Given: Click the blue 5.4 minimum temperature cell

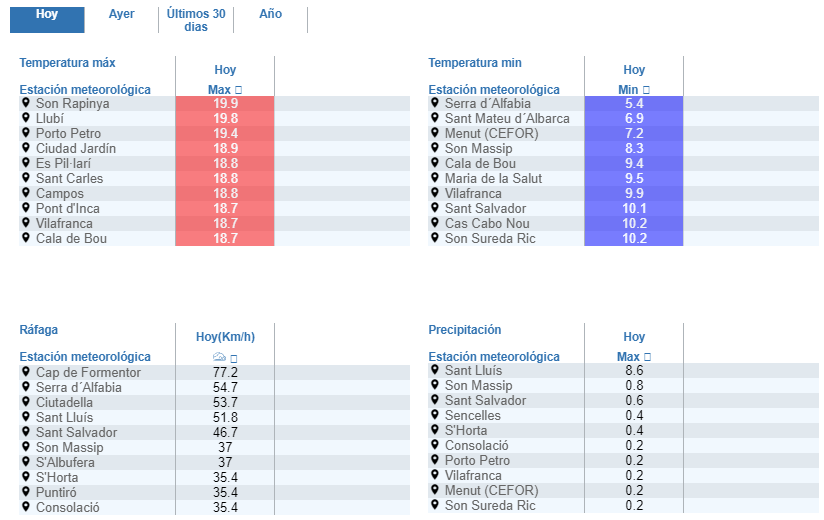Looking at the screenshot, I should point(634,103).
